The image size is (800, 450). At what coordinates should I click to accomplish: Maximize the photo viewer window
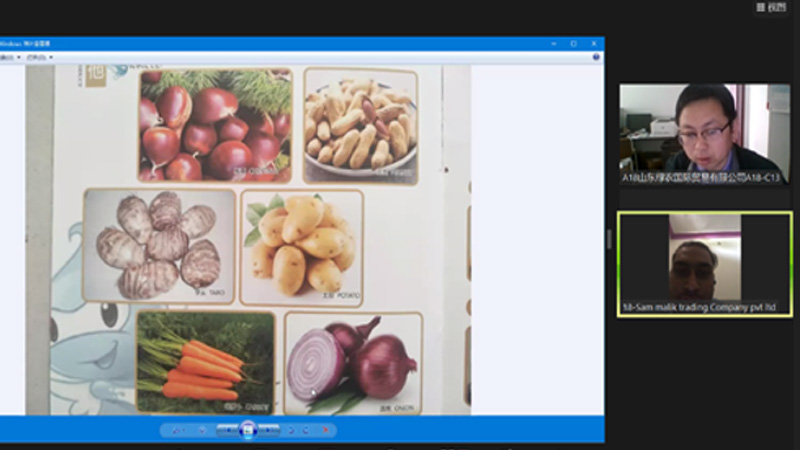click(x=573, y=44)
